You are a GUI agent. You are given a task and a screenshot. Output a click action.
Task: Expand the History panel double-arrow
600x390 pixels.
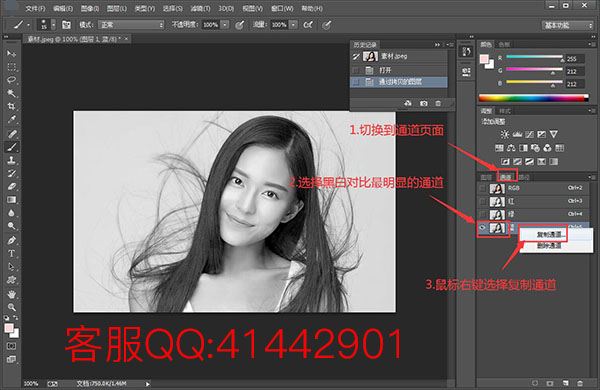tap(437, 45)
